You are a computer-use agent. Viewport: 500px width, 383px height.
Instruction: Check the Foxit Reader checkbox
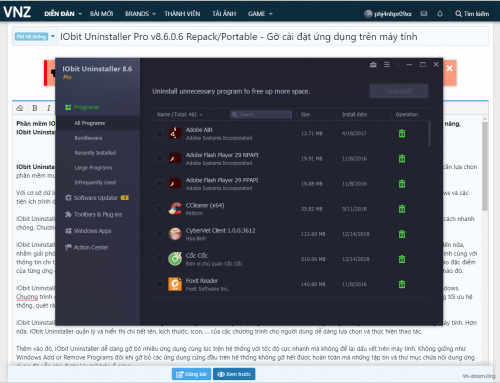(159, 284)
